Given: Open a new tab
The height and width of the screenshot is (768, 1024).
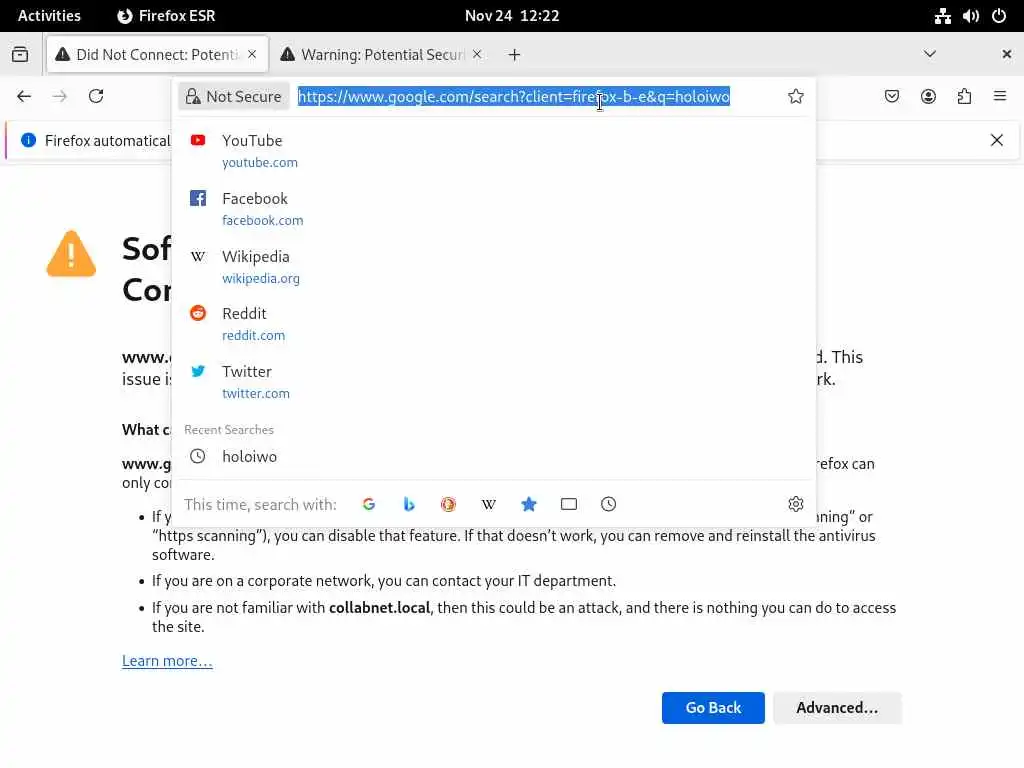Looking at the screenshot, I should 515,55.
